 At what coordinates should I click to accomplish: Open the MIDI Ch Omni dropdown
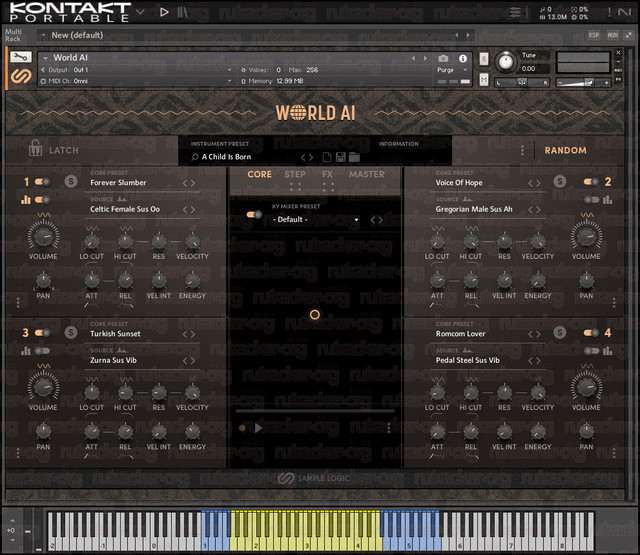click(x=229, y=81)
